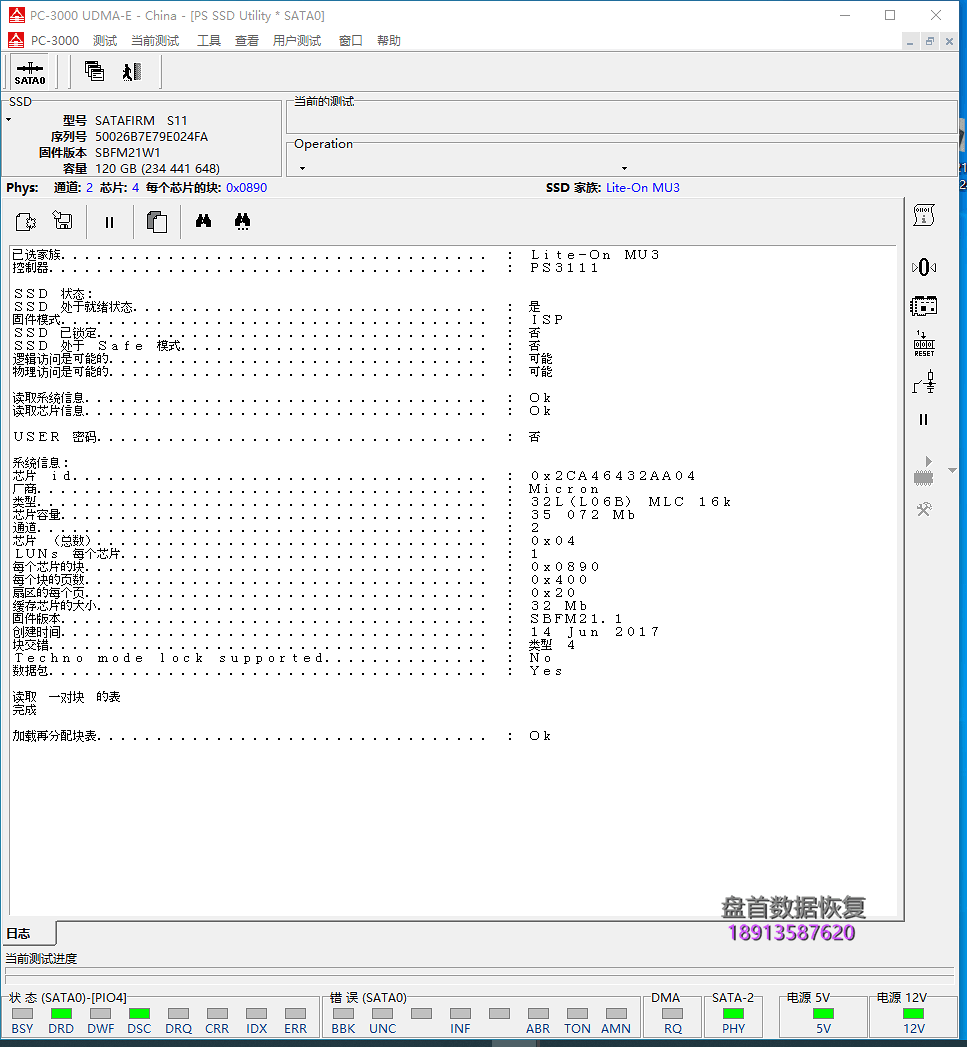Click serial number 50026B7E79E024FA
967x1047 pixels.
[151, 136]
